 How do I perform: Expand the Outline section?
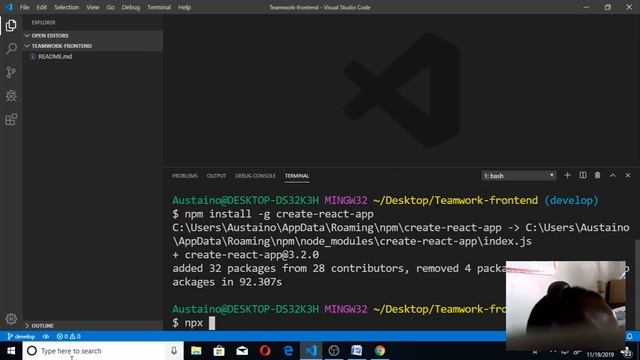(93, 326)
